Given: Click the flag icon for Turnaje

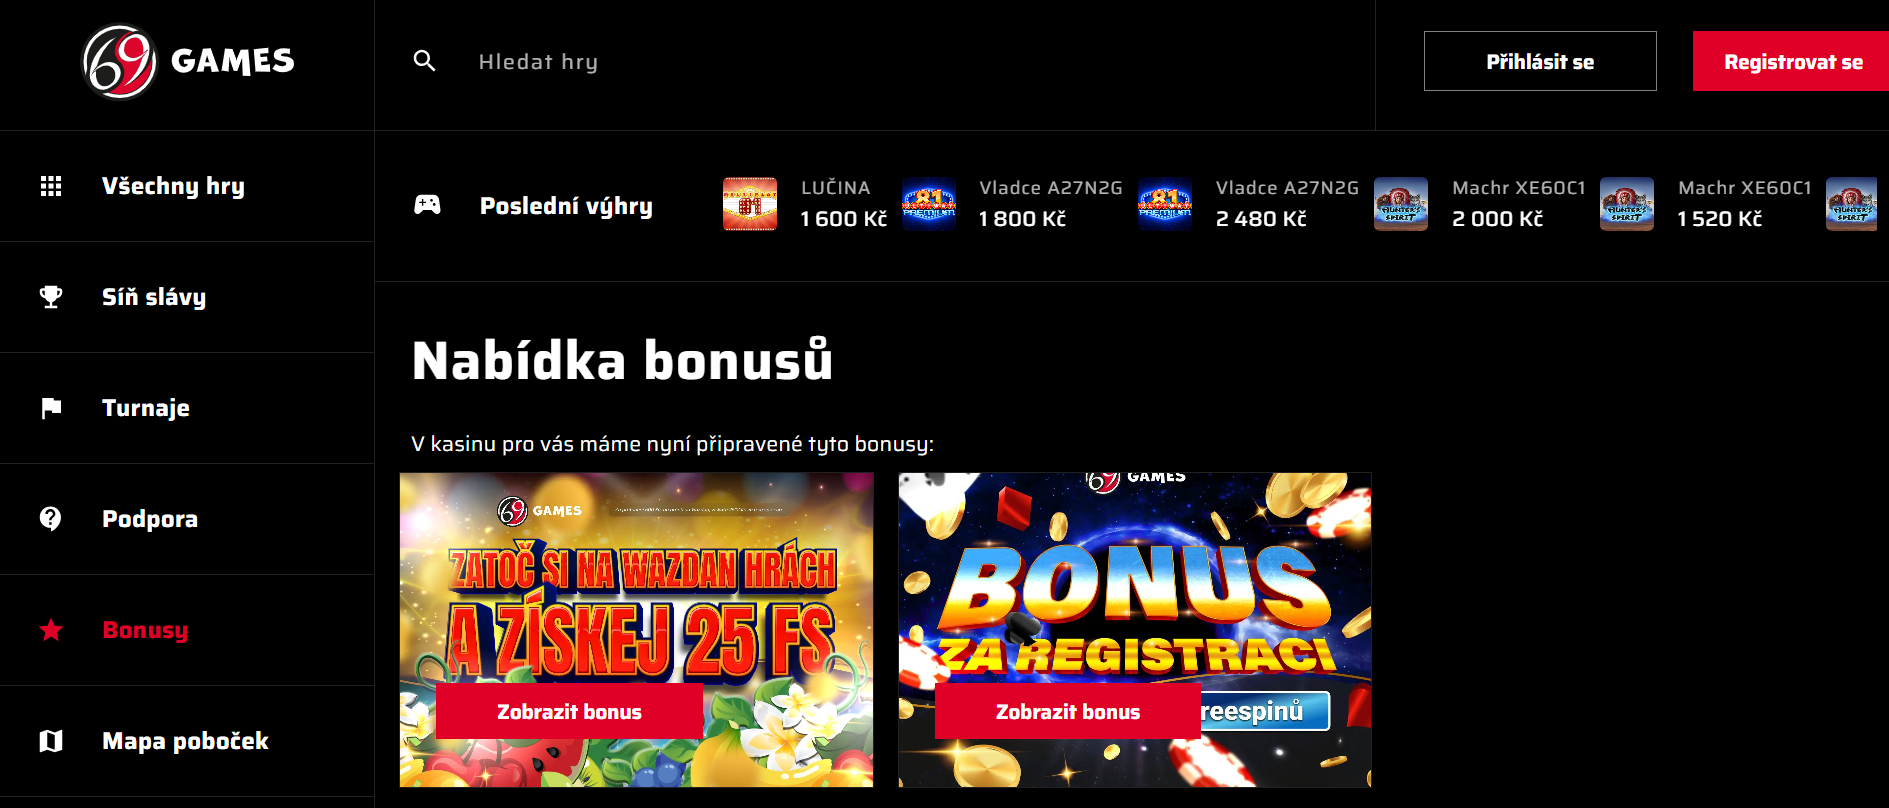Looking at the screenshot, I should [x=51, y=408].
